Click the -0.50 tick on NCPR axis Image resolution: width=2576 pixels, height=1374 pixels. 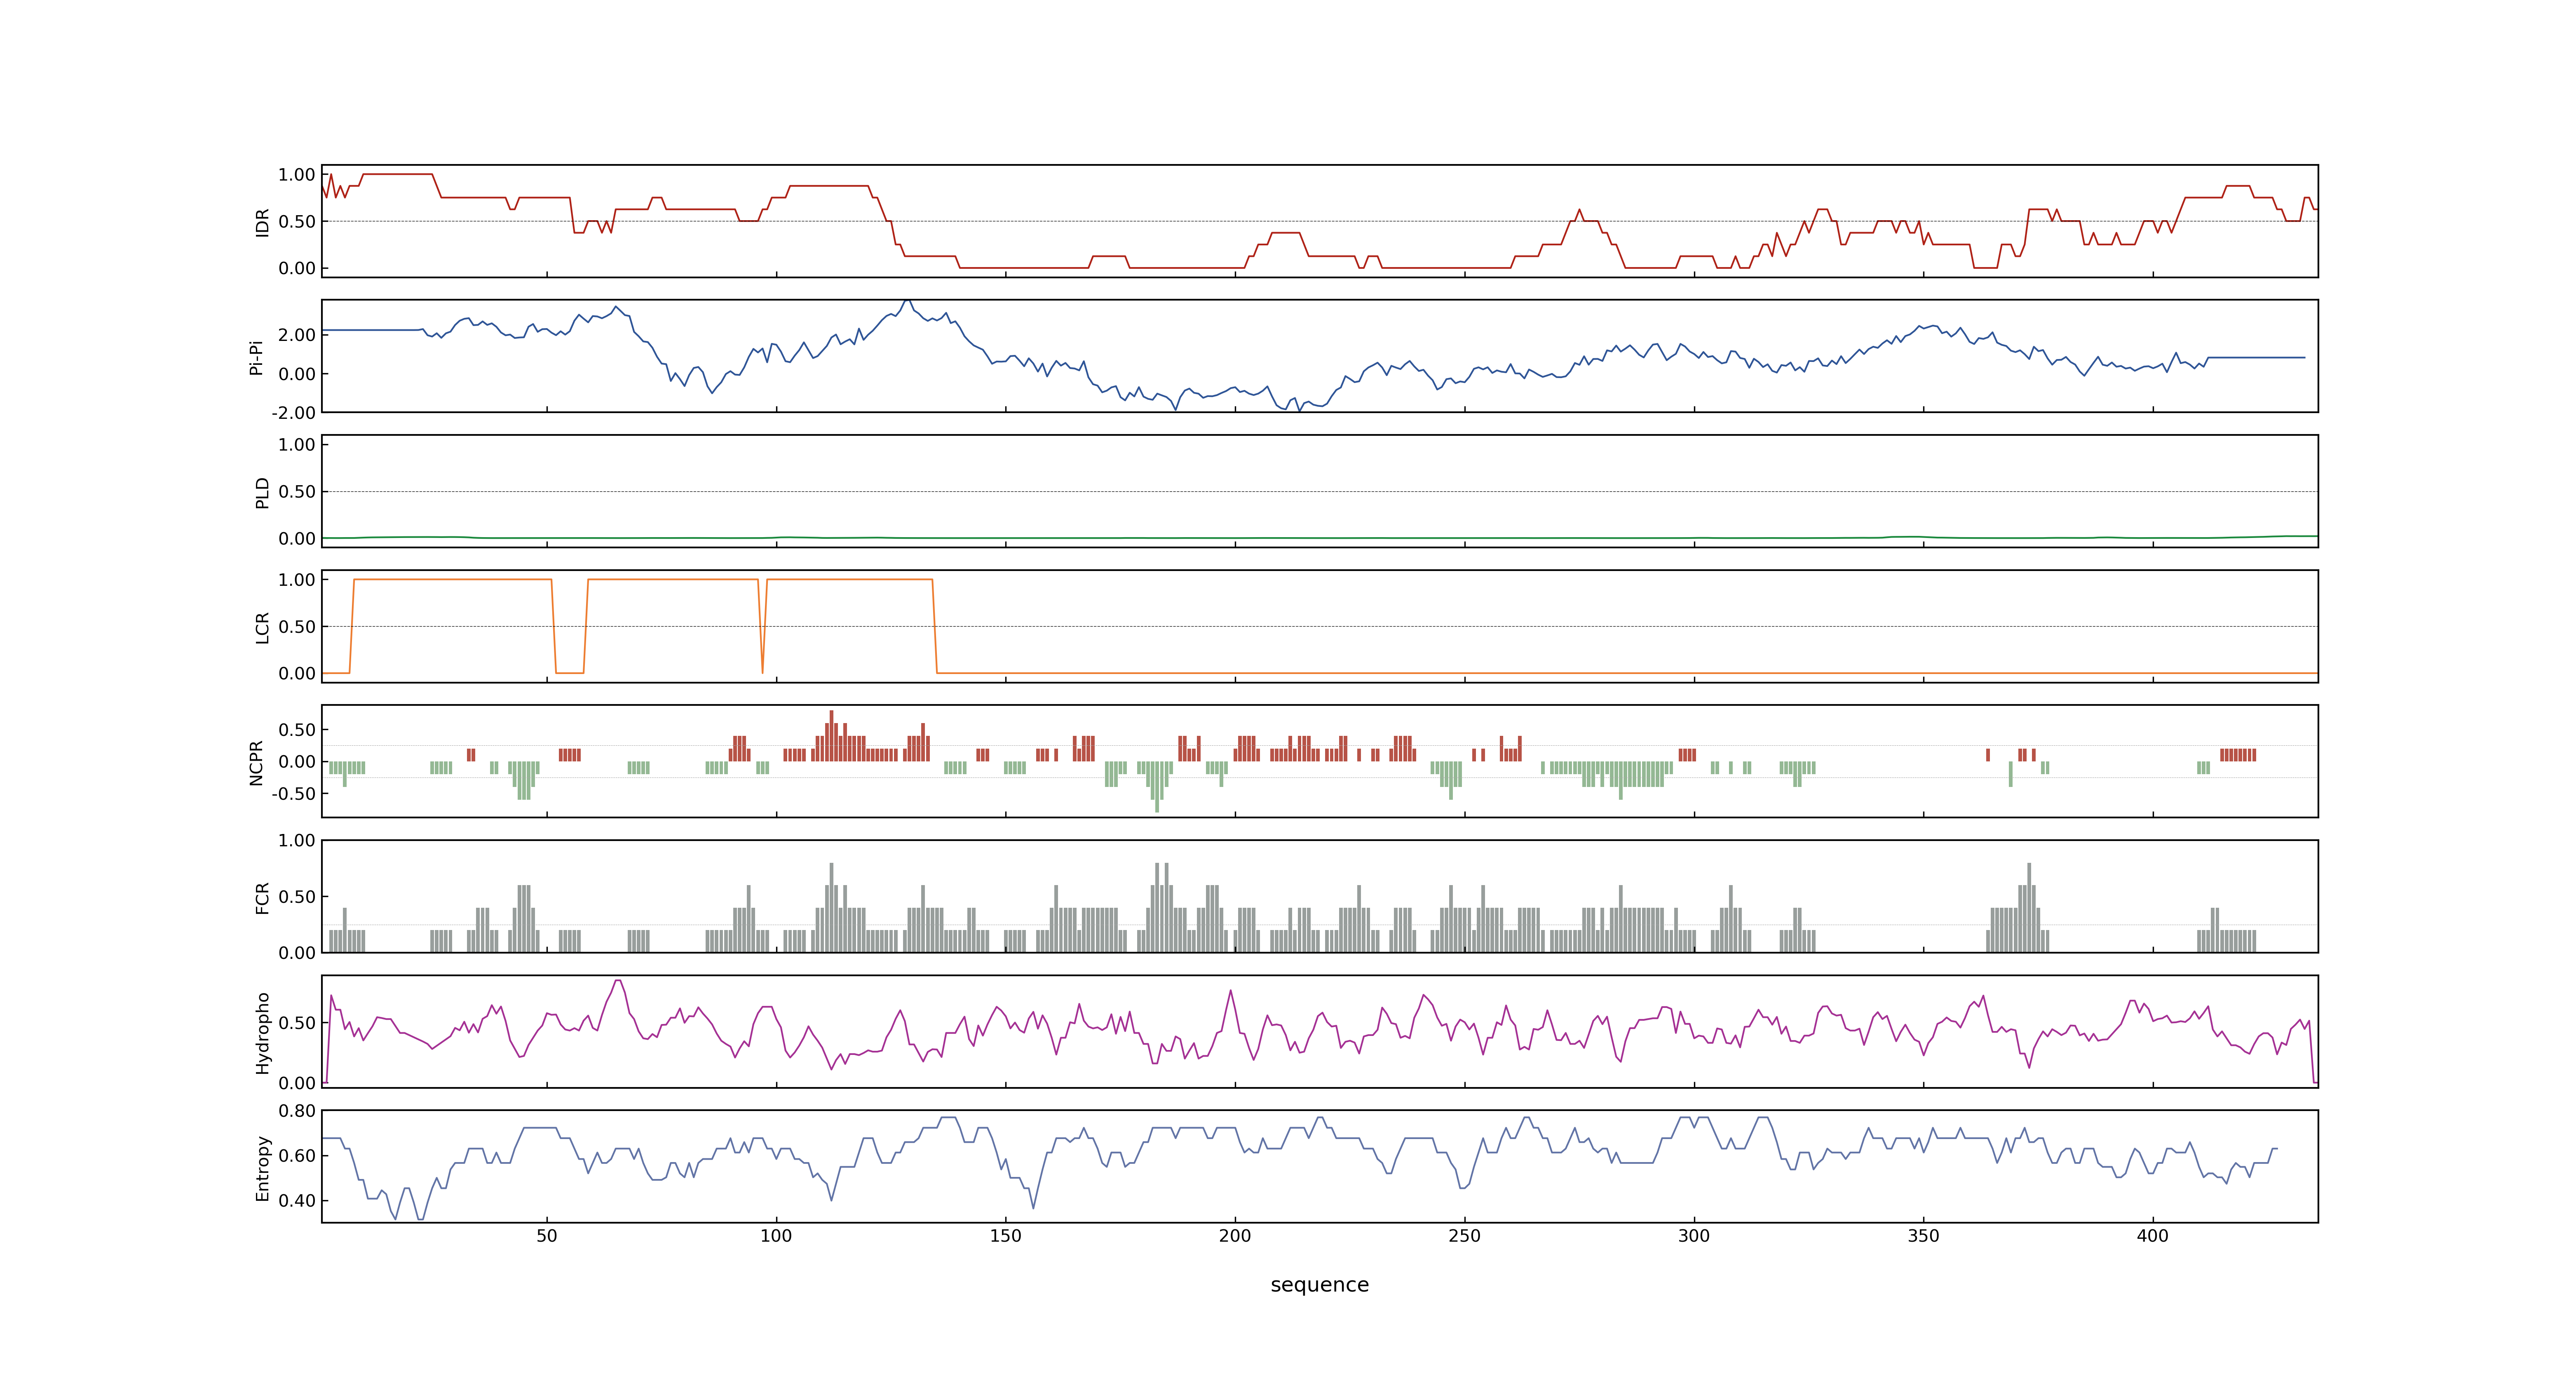tap(293, 794)
